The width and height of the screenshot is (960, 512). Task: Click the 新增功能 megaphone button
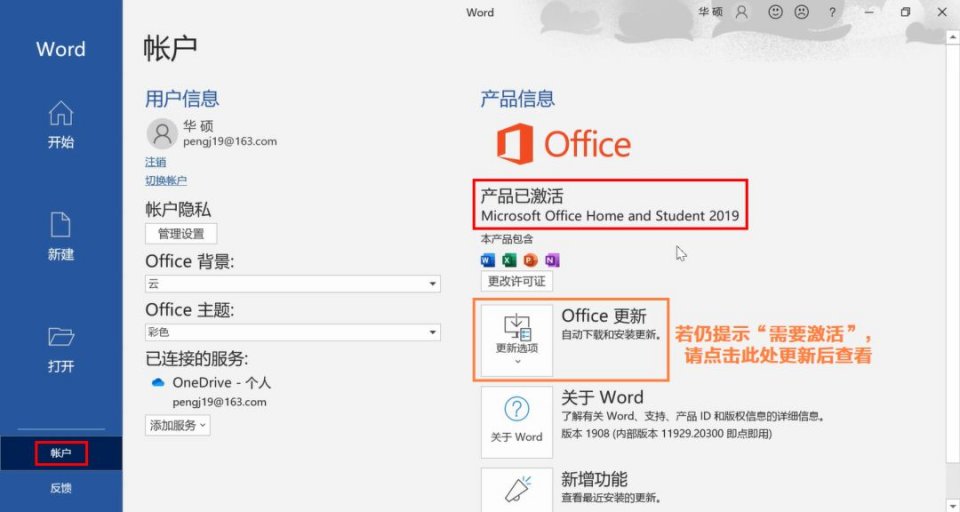pyautogui.click(x=517, y=490)
